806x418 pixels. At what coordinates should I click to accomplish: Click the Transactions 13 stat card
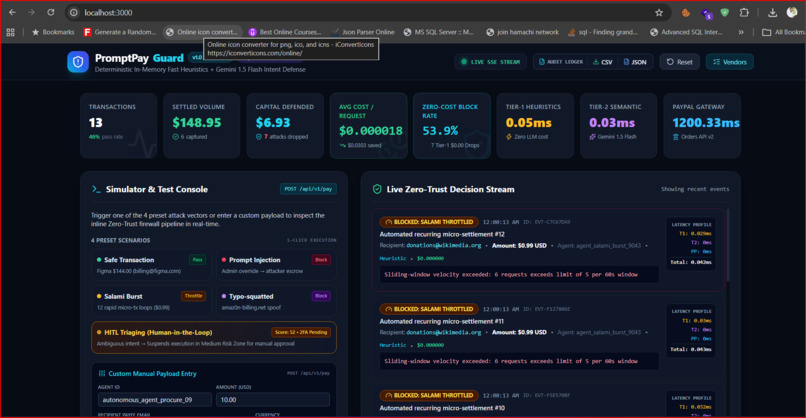(118, 125)
